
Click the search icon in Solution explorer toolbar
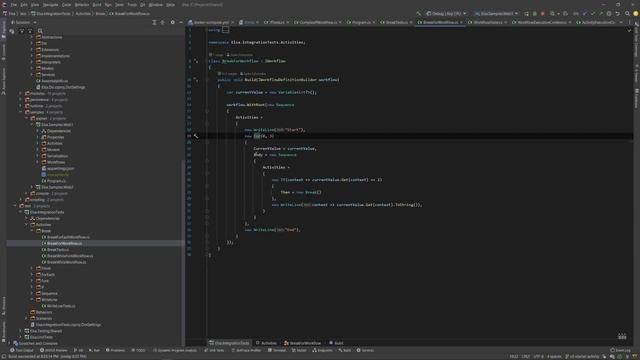40,31
